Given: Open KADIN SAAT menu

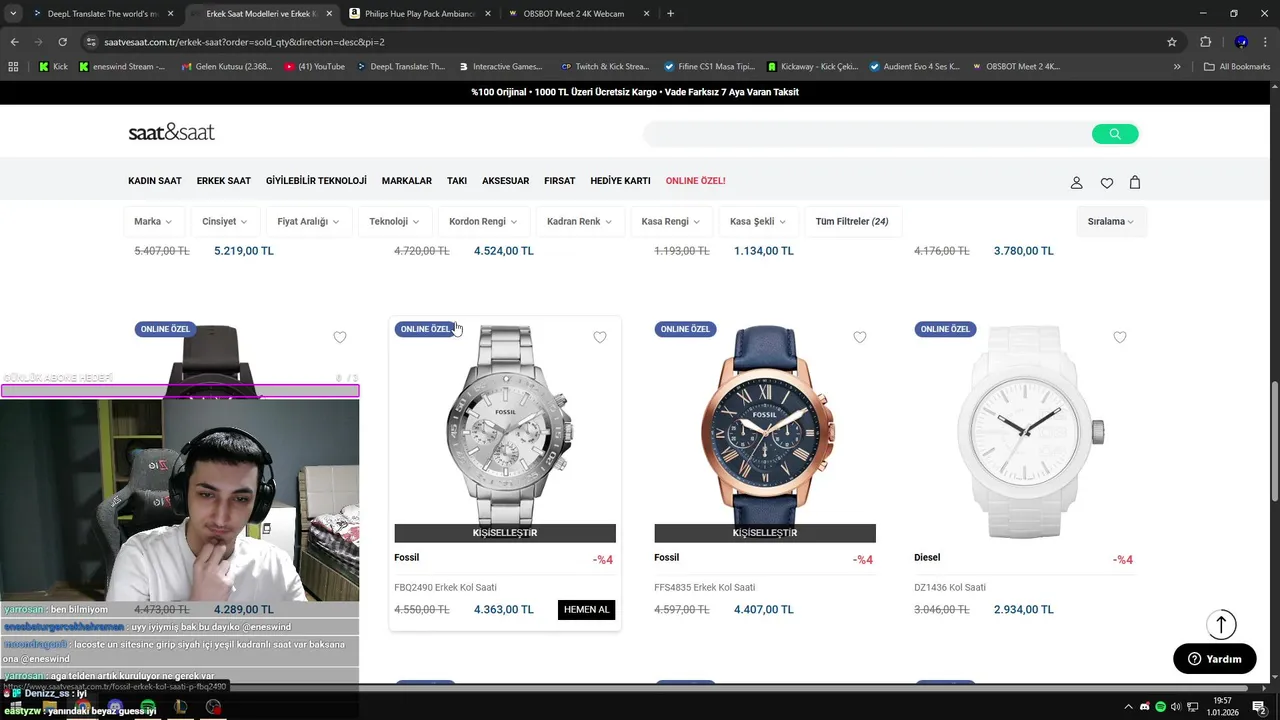Looking at the screenshot, I should (155, 181).
